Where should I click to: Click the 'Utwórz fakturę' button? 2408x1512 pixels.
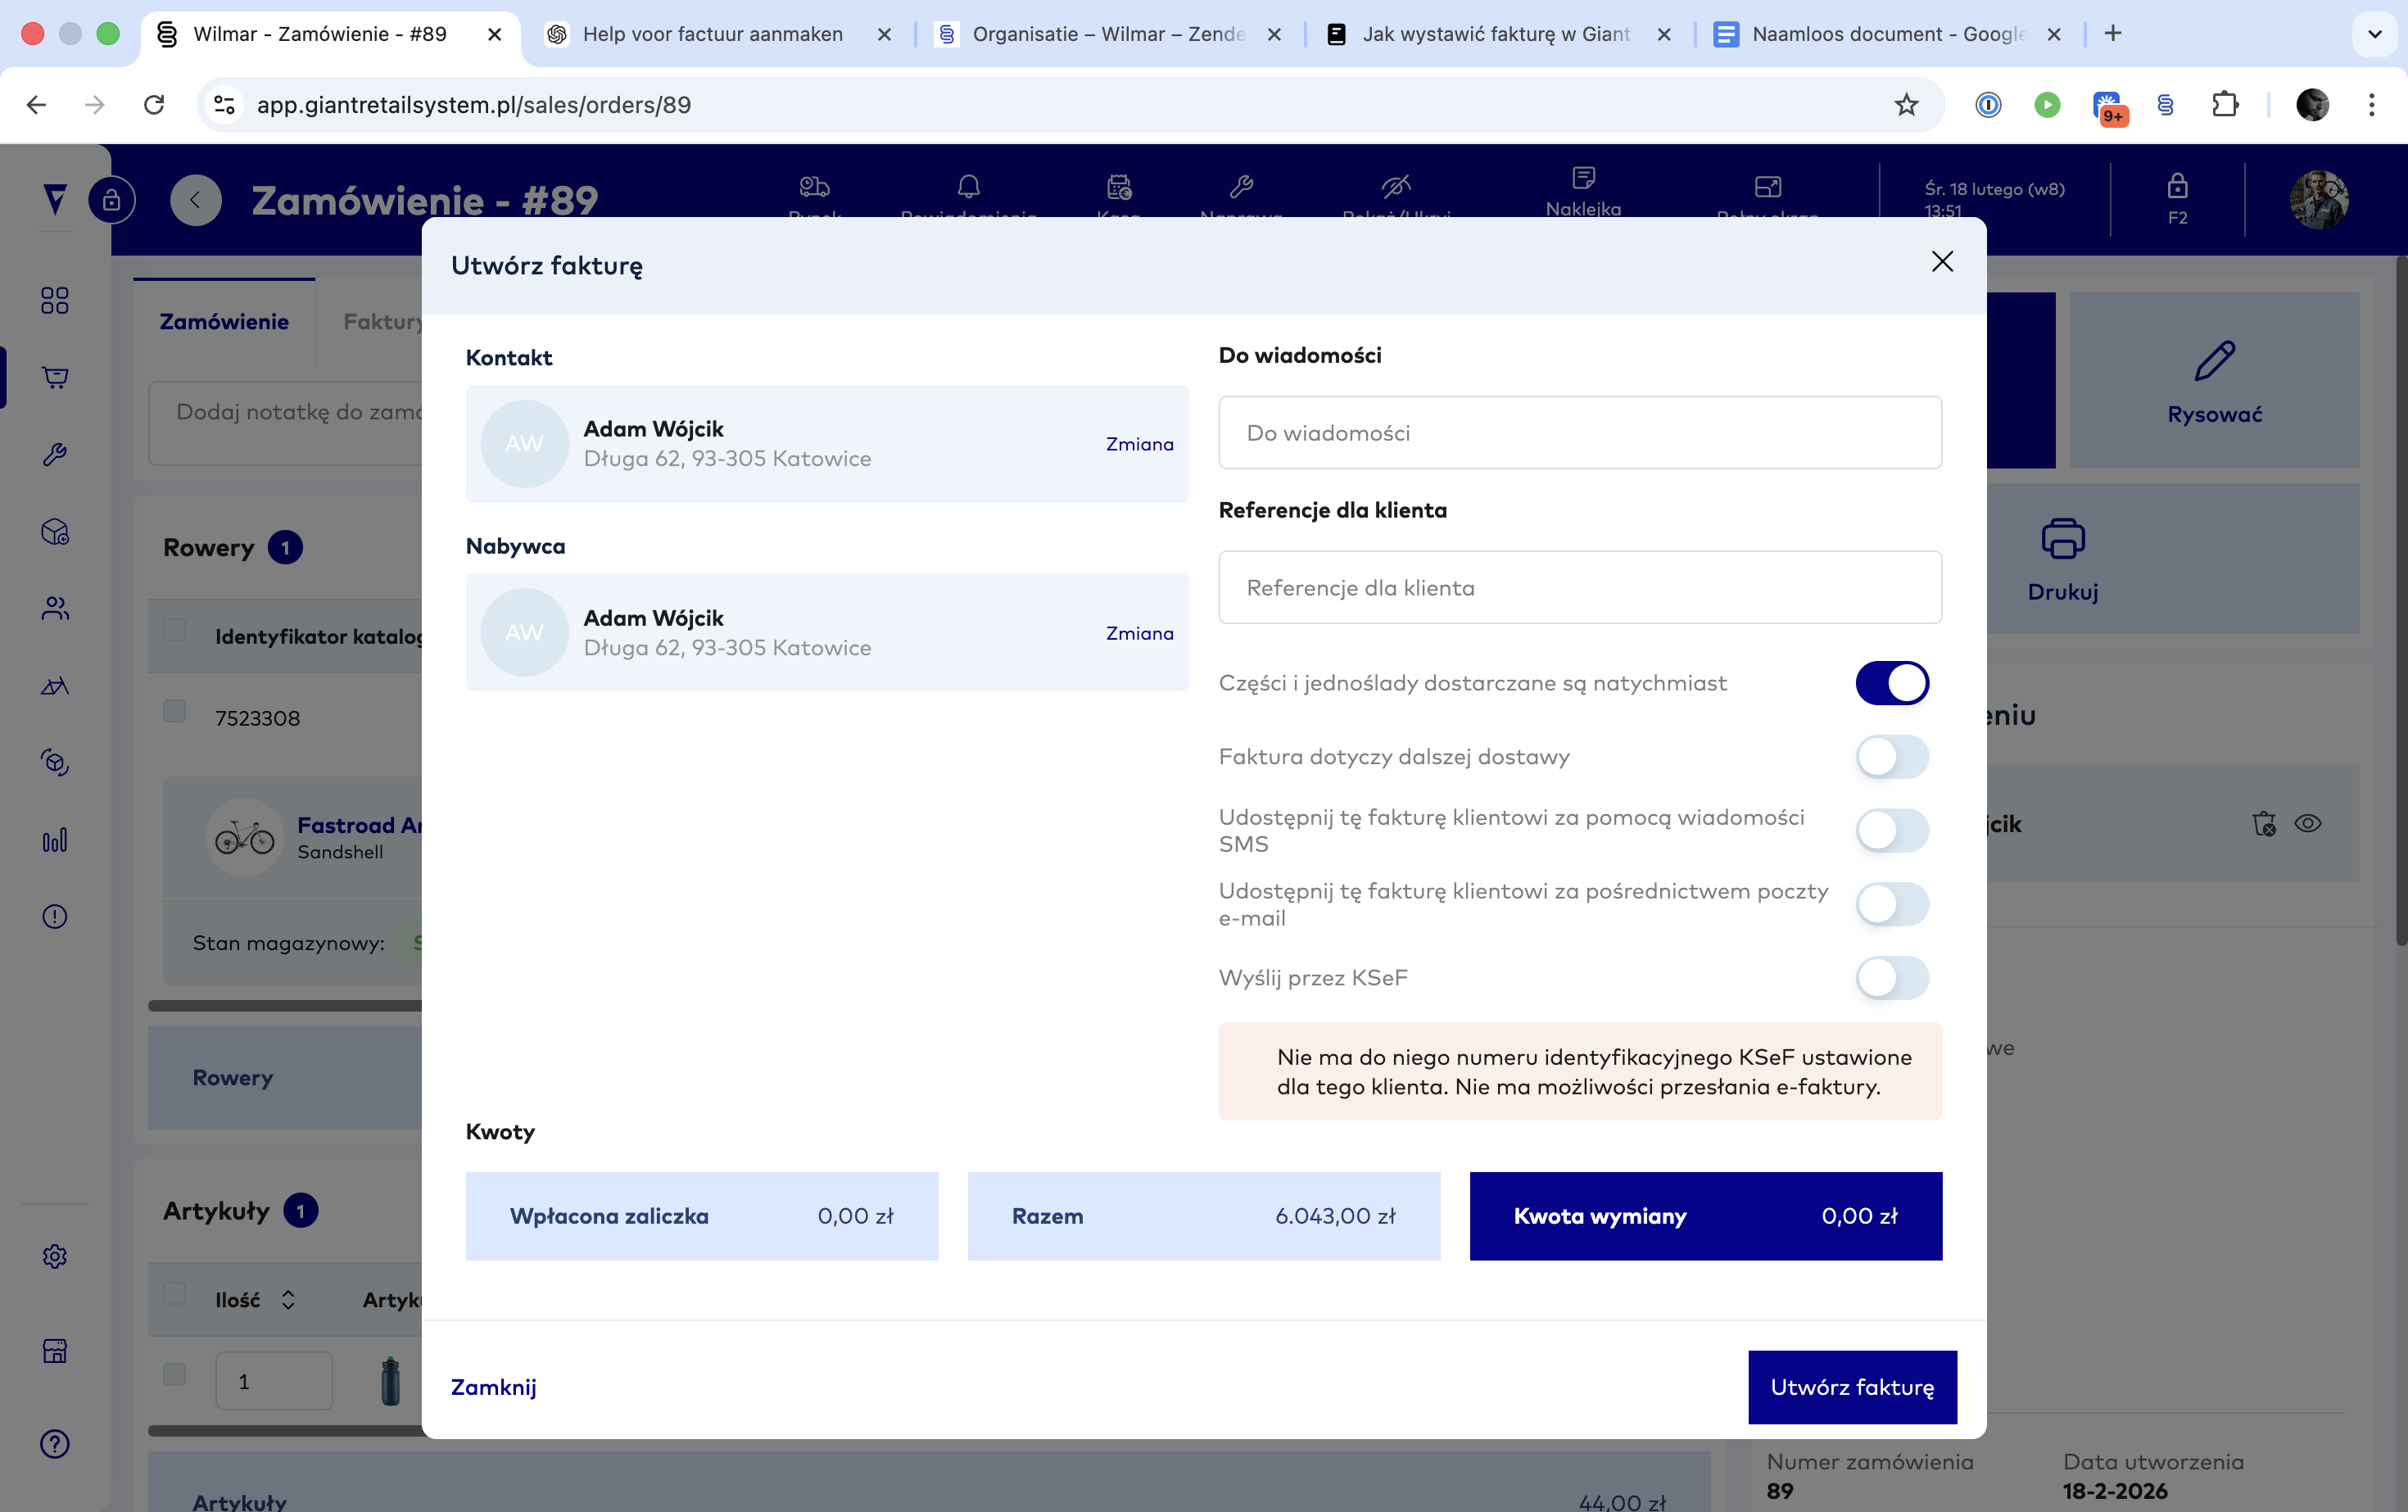1852,1387
